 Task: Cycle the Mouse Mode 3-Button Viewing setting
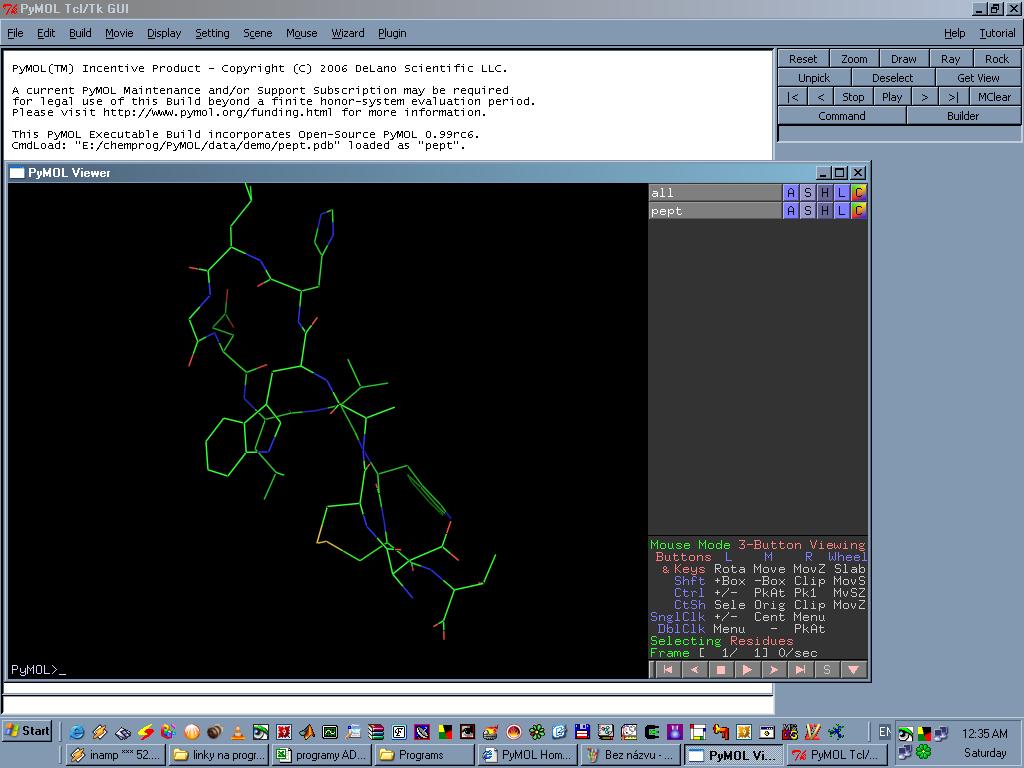click(758, 545)
